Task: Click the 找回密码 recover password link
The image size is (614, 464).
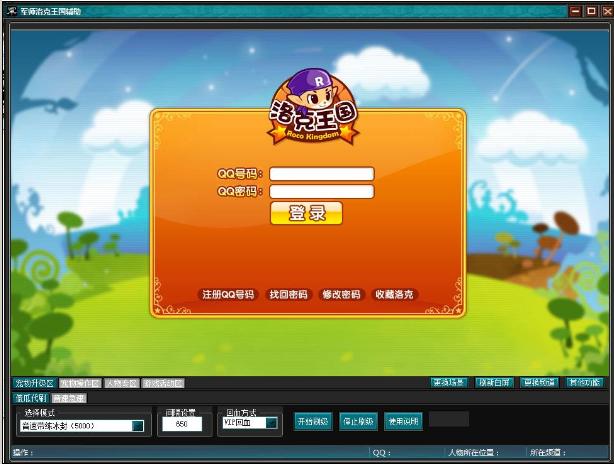Action: coord(288,295)
